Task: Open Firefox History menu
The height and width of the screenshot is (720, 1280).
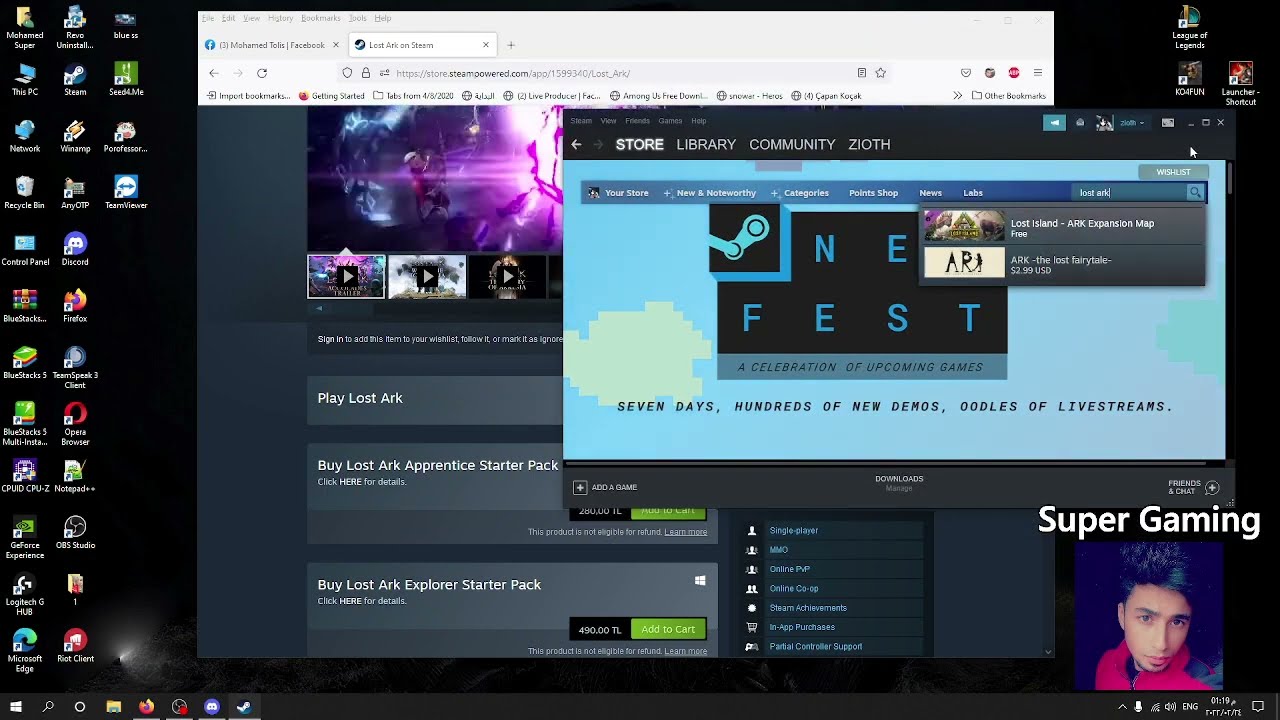Action: 280,18
